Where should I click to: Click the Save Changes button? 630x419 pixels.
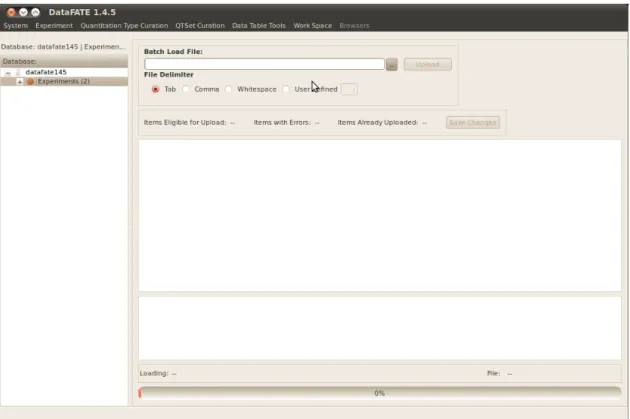pyautogui.click(x=472, y=123)
